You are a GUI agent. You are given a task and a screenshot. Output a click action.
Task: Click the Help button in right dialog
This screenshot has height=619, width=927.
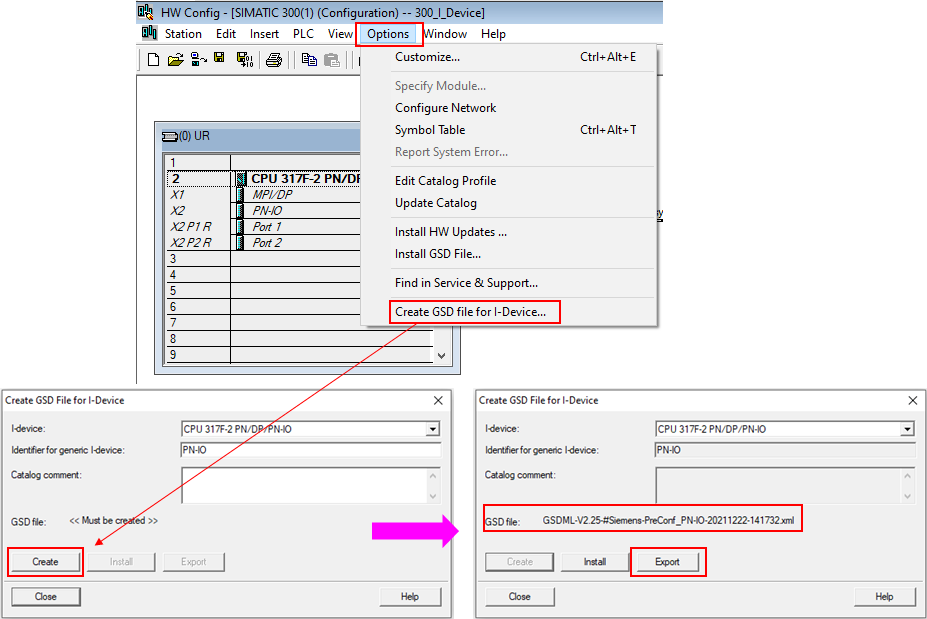(x=884, y=597)
